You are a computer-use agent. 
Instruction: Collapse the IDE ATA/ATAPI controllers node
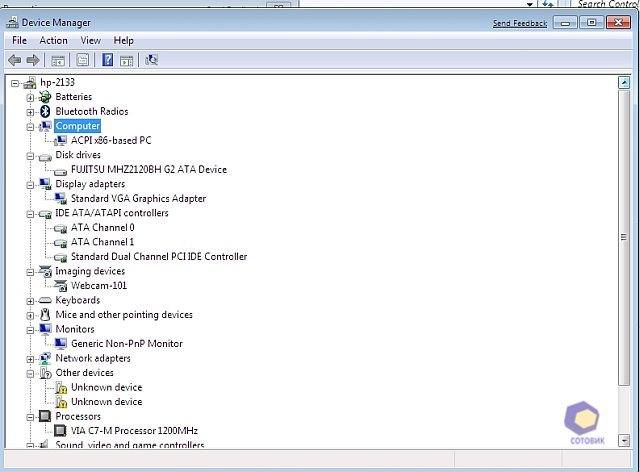tap(31, 213)
